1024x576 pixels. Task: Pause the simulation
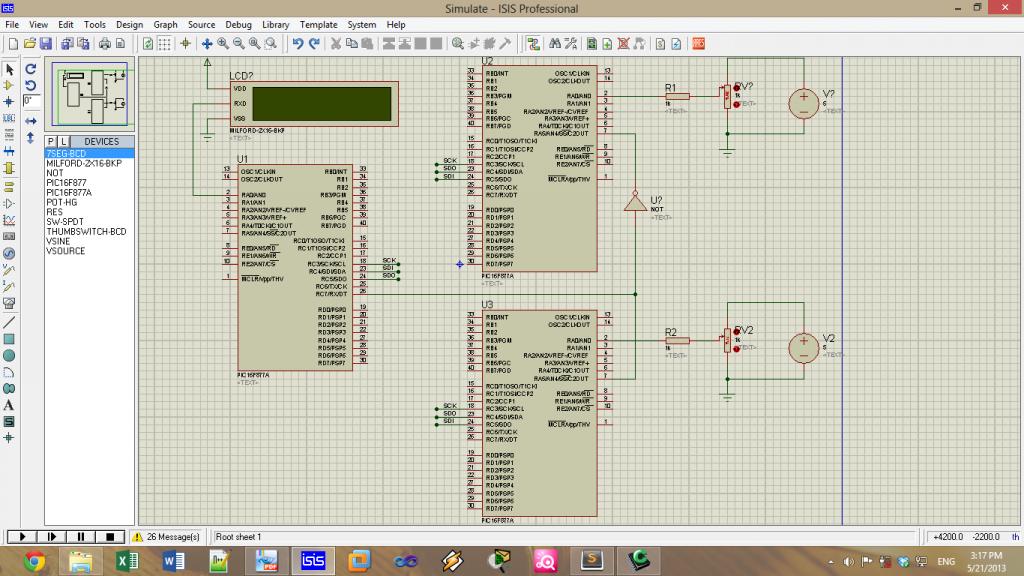point(81,537)
